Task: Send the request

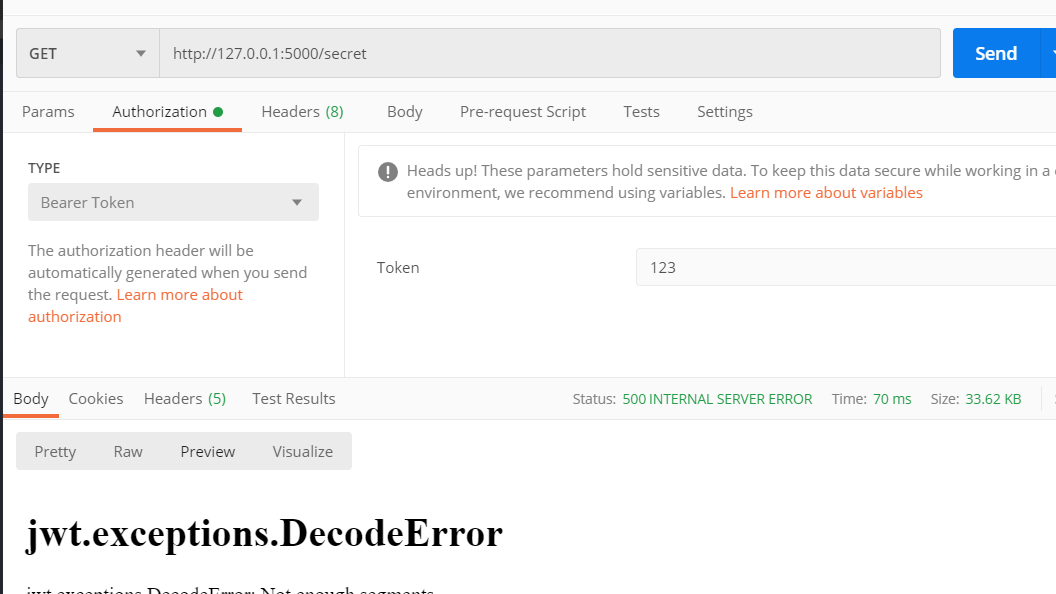Action: click(996, 53)
